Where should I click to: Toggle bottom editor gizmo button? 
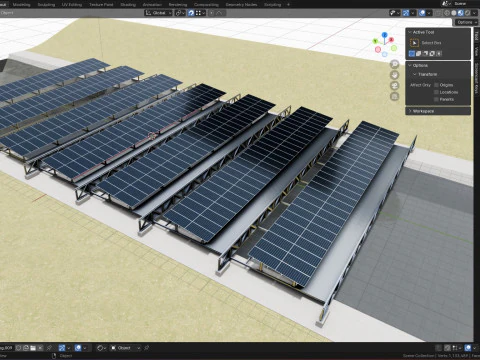[62, 348]
